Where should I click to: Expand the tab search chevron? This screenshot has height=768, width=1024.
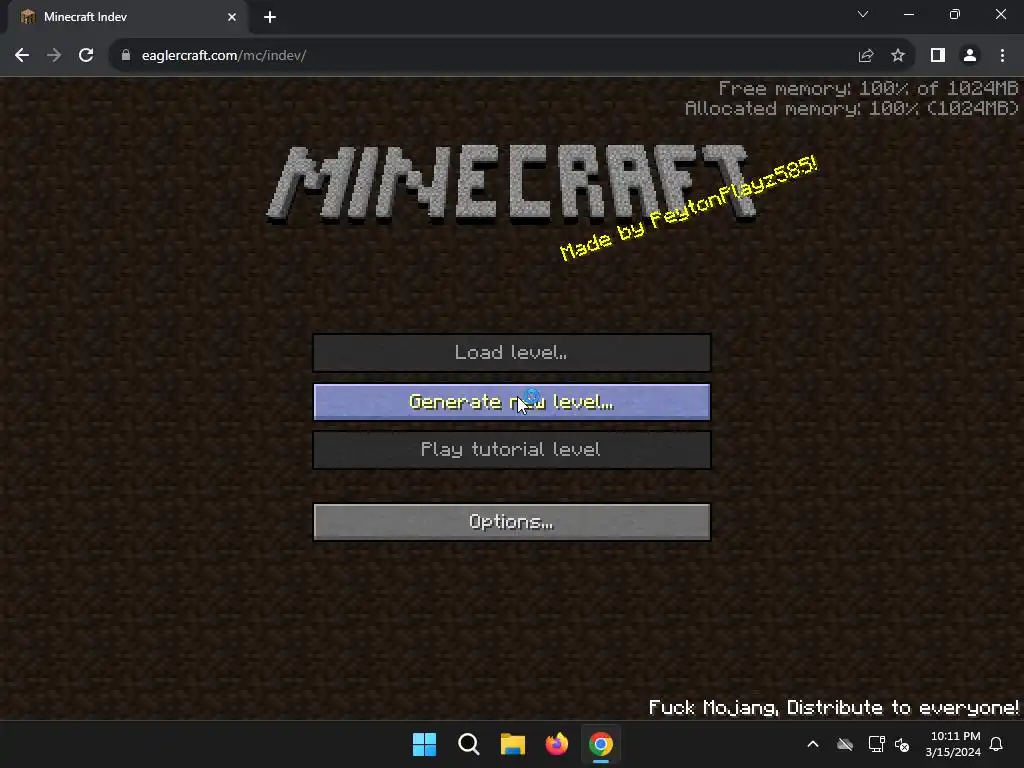[x=863, y=14]
